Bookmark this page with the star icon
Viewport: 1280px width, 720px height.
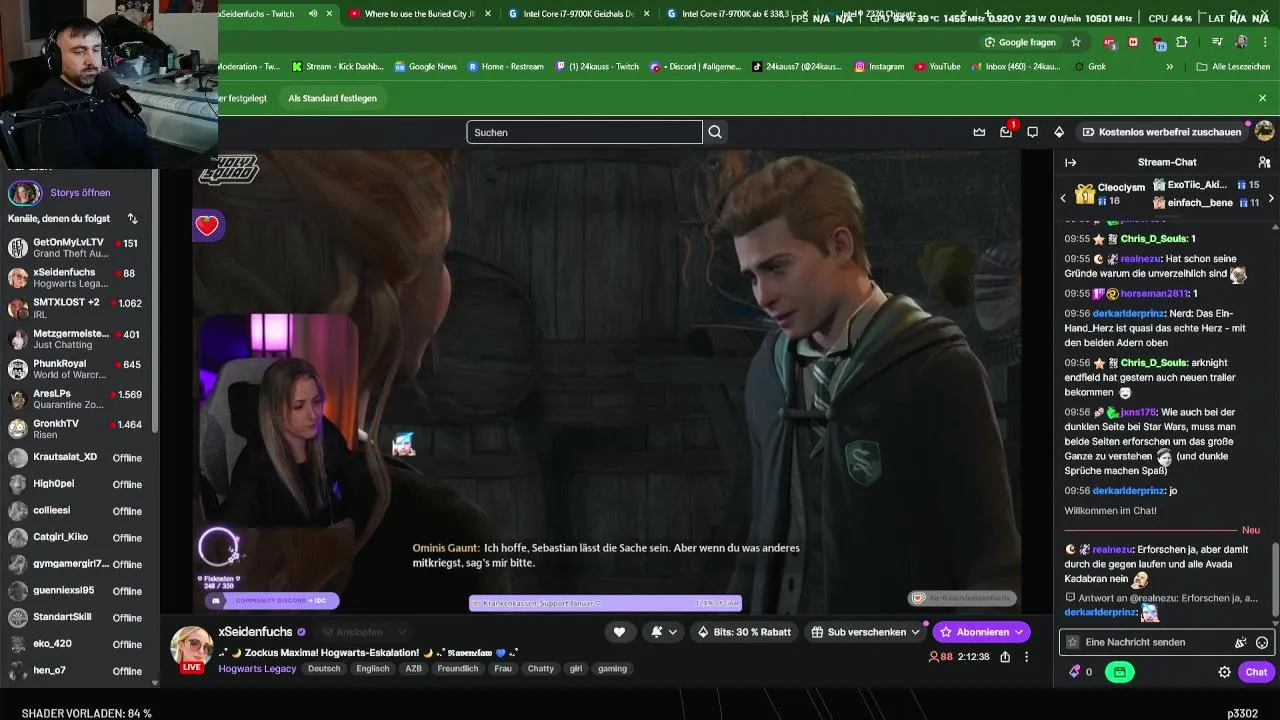coord(1076,42)
